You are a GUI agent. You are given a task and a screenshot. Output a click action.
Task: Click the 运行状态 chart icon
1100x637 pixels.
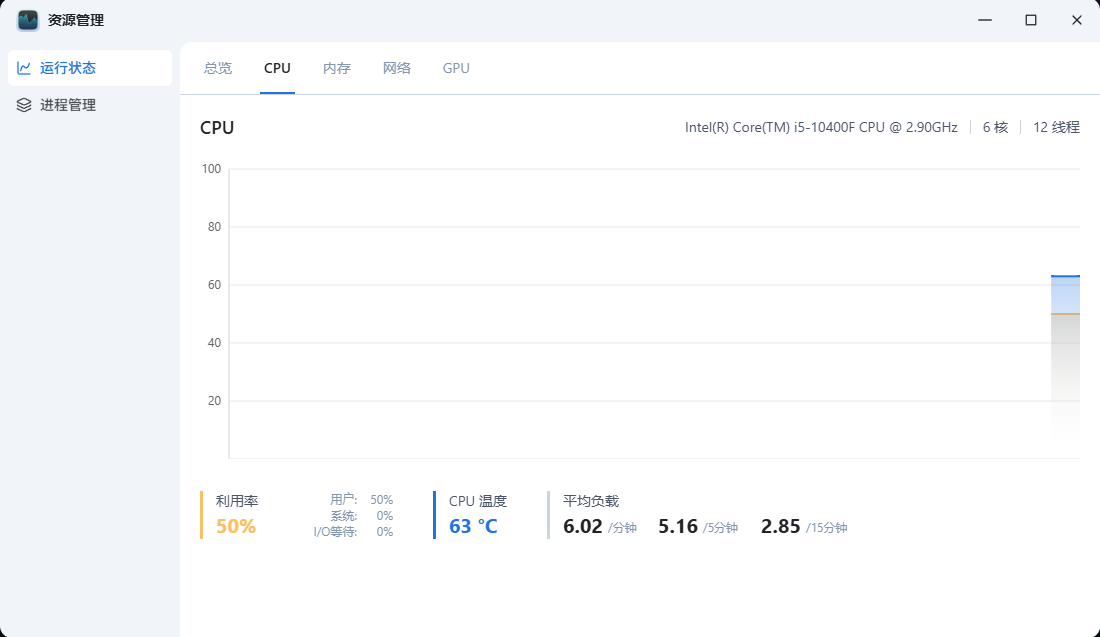pos(24,68)
